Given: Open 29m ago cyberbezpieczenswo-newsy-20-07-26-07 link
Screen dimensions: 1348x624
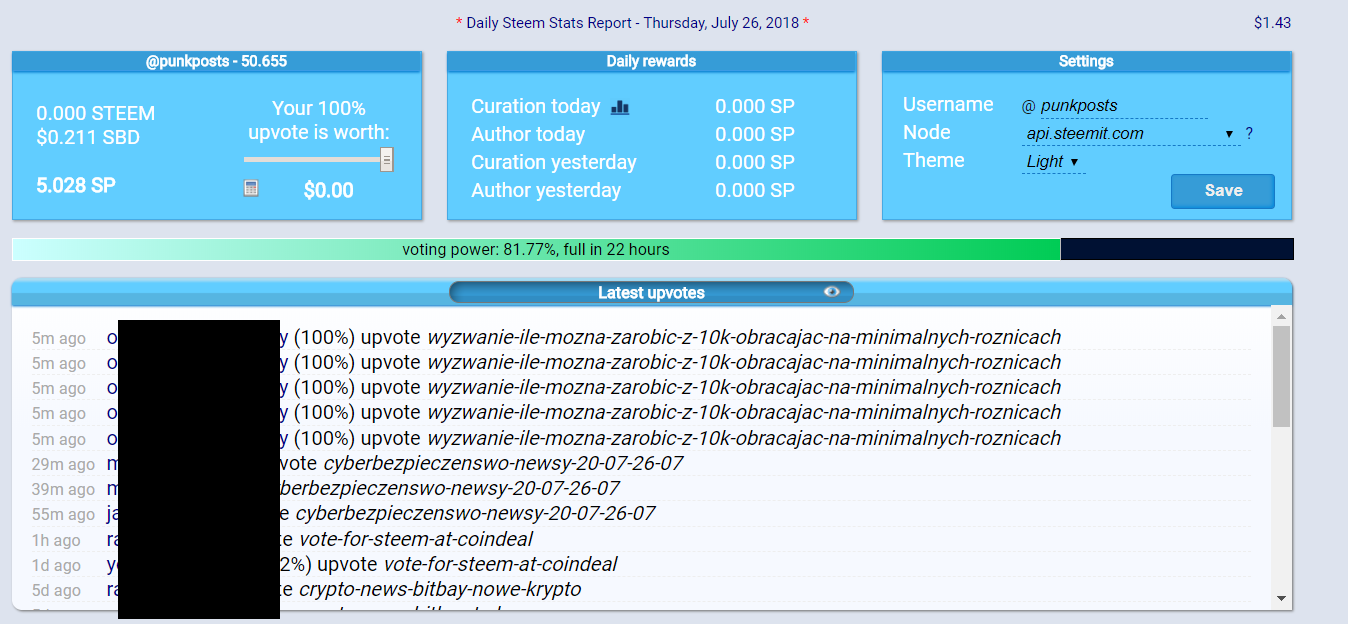Looking at the screenshot, I should point(503,463).
